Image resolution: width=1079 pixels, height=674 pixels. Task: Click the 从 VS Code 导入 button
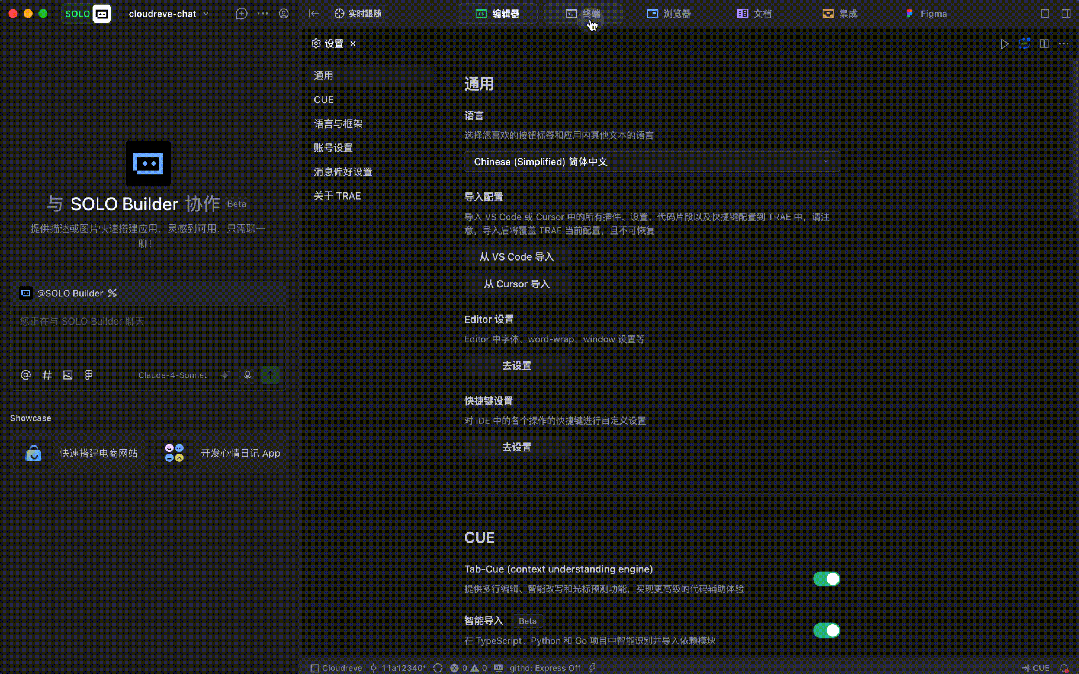[516, 257]
